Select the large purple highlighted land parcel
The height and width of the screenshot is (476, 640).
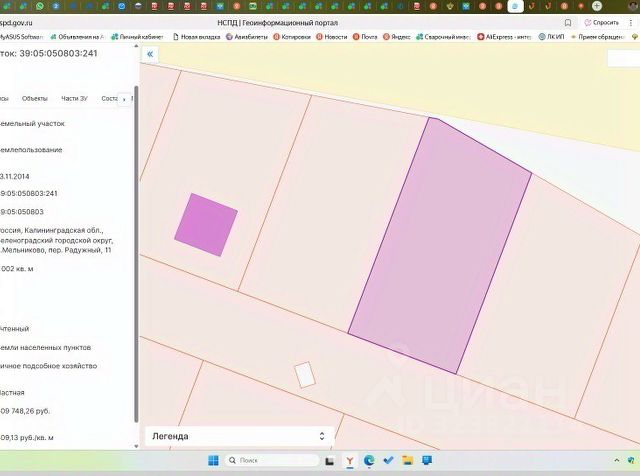coord(440,245)
